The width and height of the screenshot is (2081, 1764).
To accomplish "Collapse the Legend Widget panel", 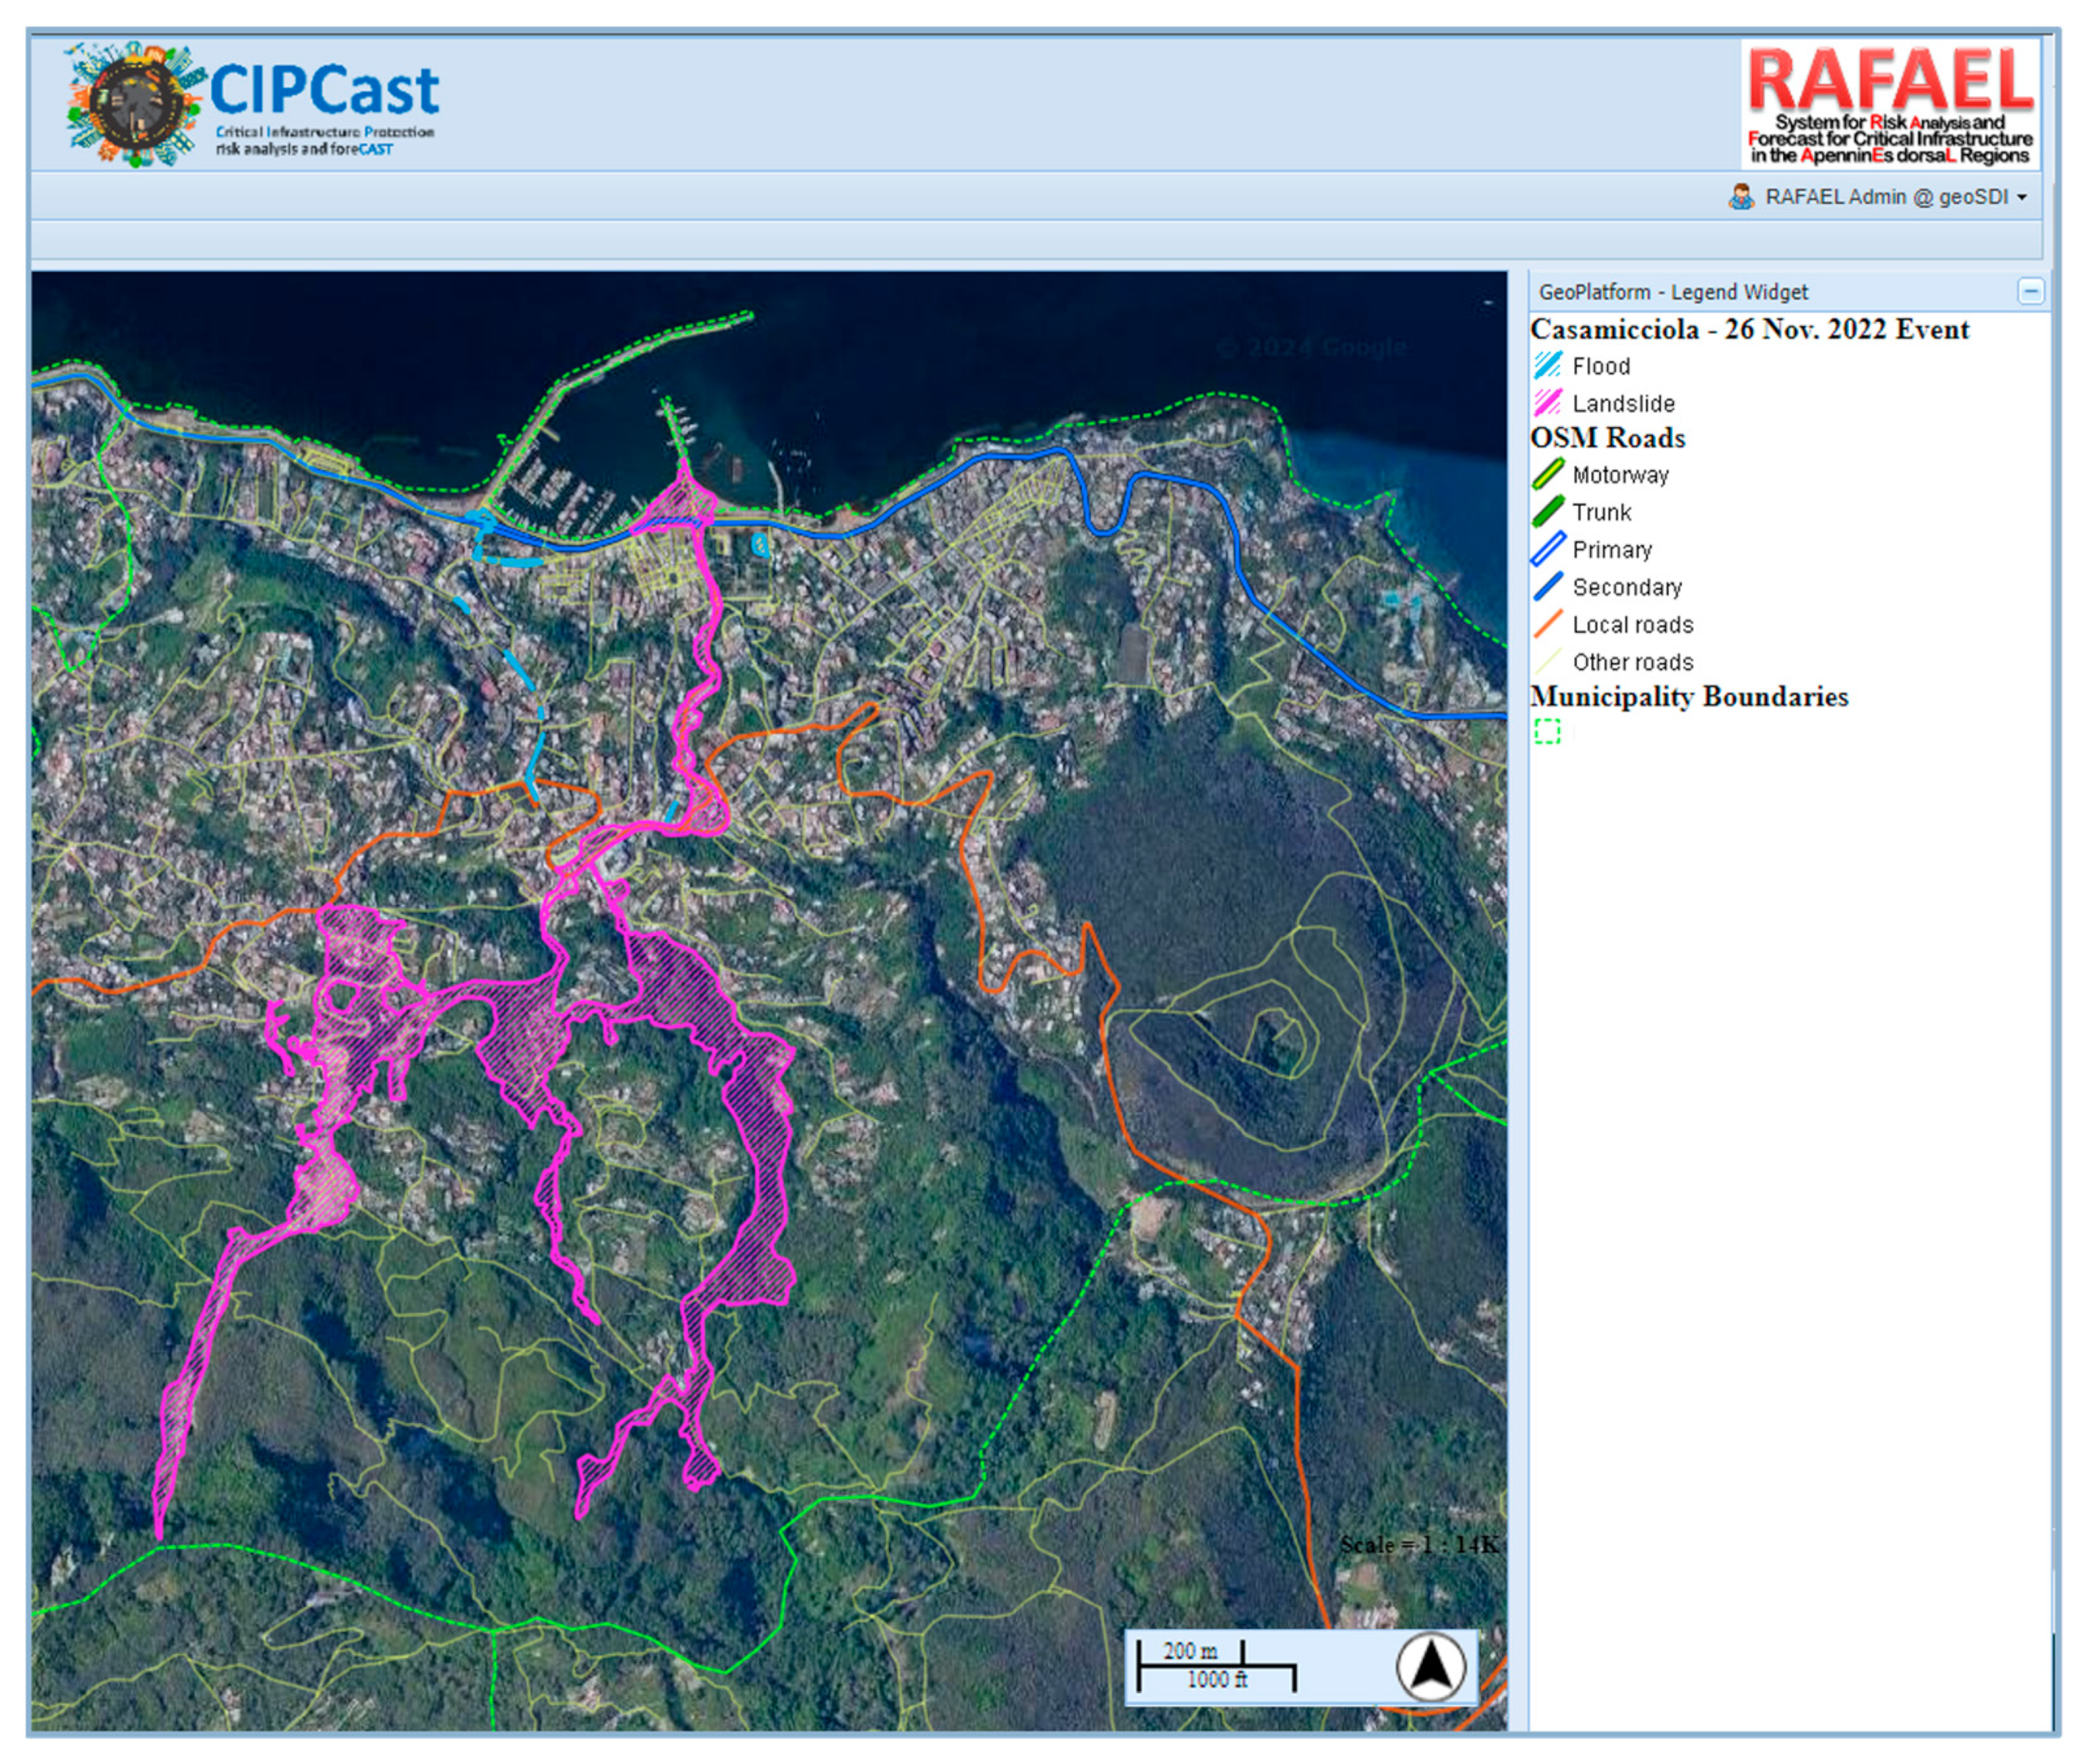I will click(2030, 291).
